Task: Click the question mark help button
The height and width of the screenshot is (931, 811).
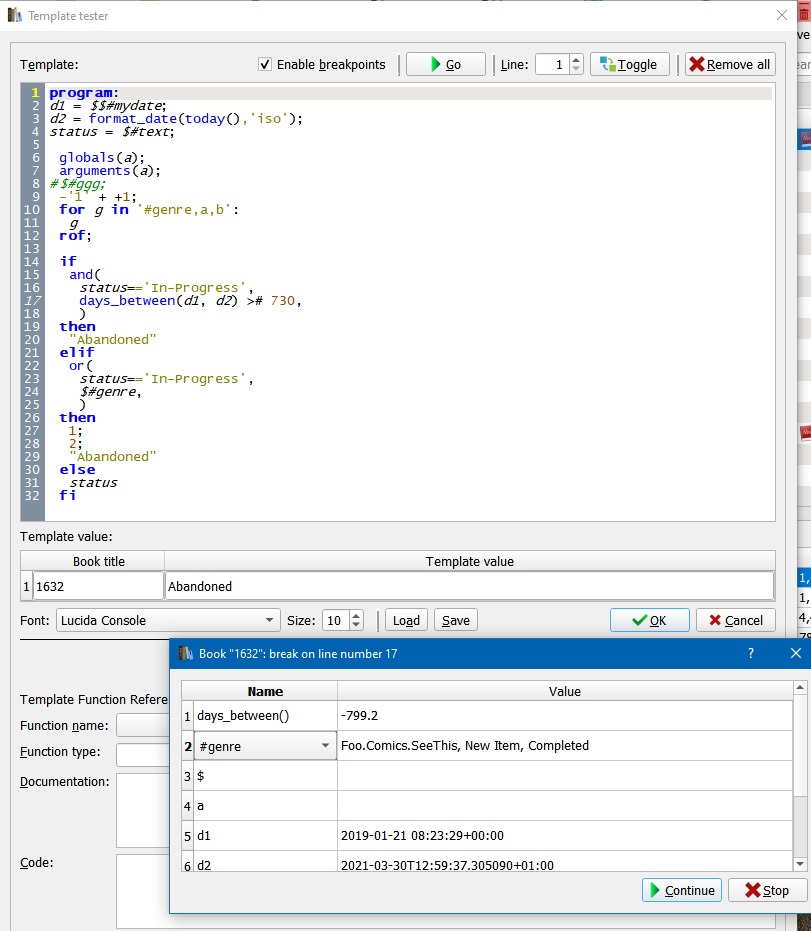Action: (751, 653)
